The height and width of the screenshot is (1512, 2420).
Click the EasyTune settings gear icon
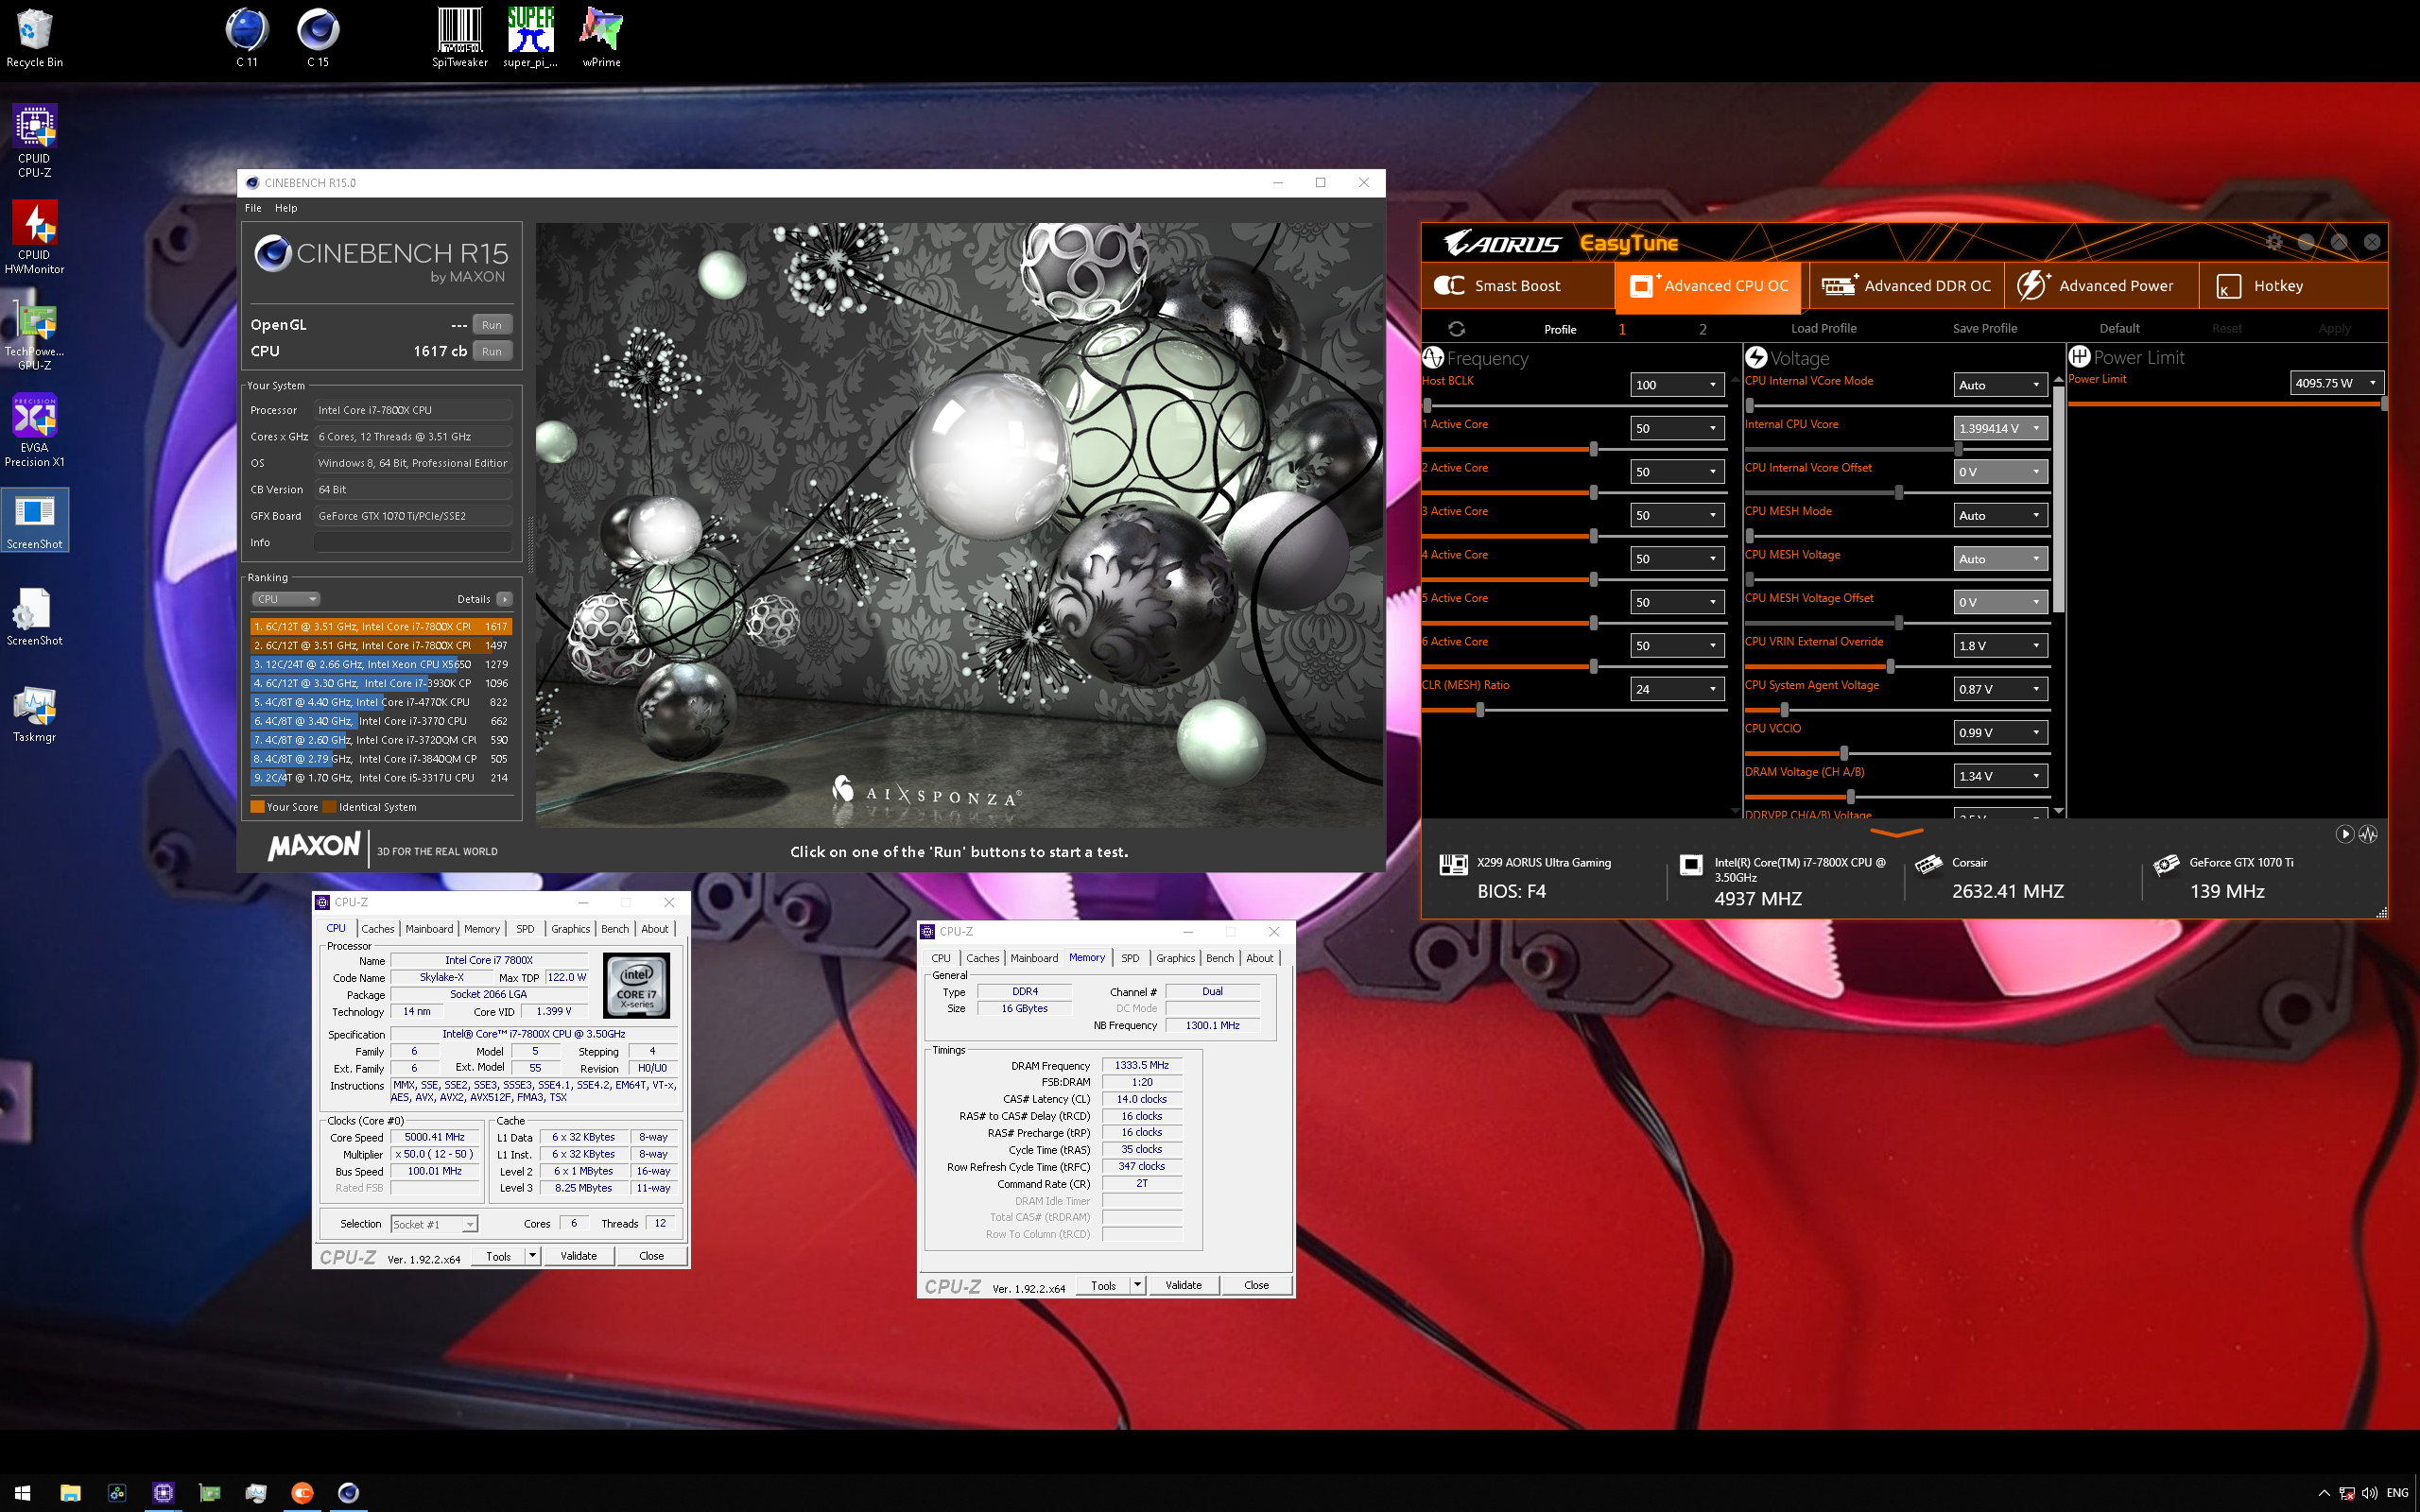click(2274, 242)
